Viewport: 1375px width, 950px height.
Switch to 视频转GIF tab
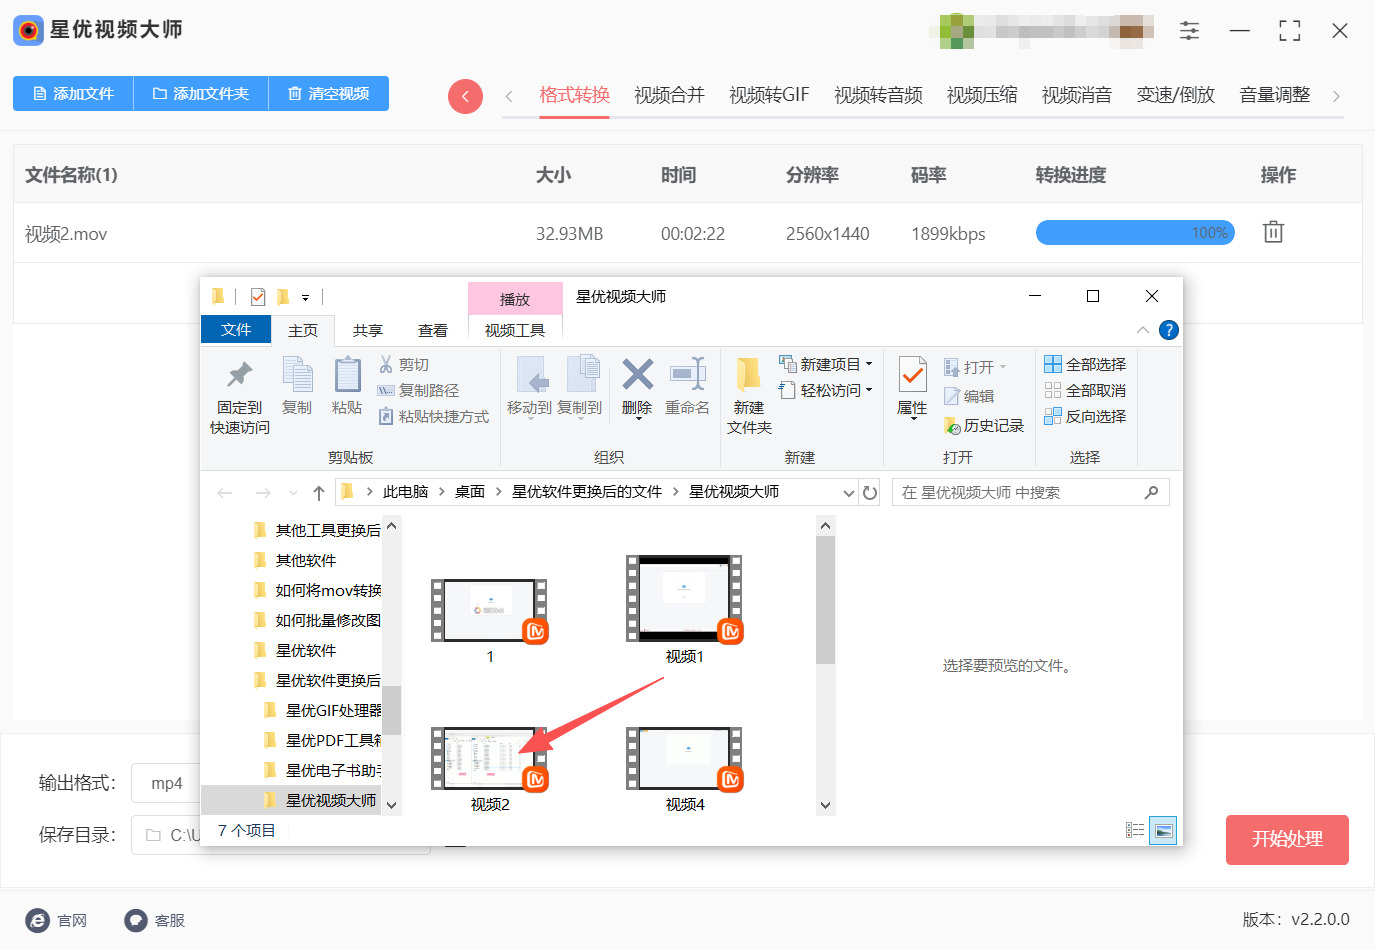pyautogui.click(x=769, y=95)
